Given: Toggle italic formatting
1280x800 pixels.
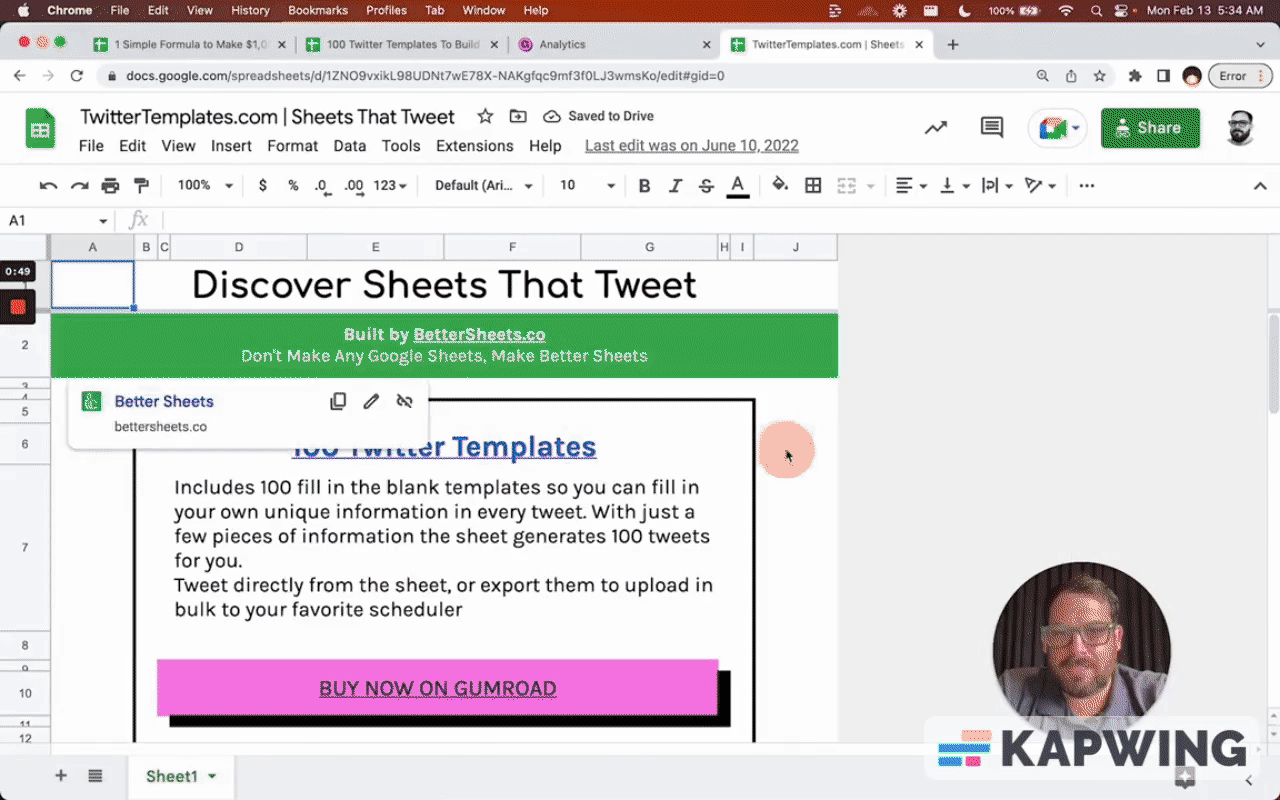Looking at the screenshot, I should 675,186.
